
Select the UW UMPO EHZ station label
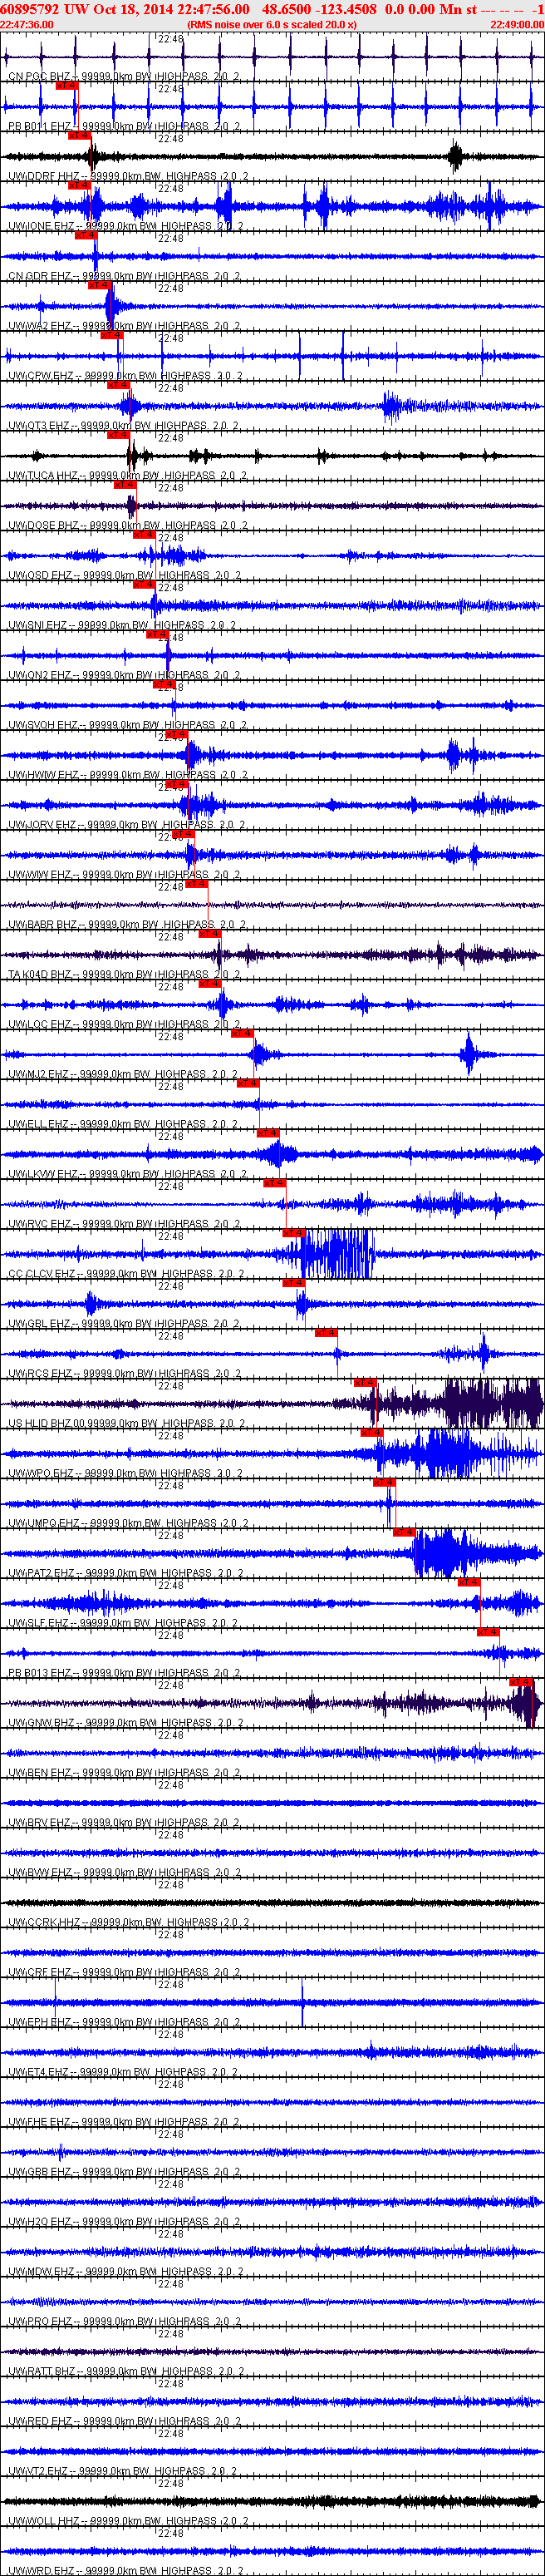[126, 1524]
